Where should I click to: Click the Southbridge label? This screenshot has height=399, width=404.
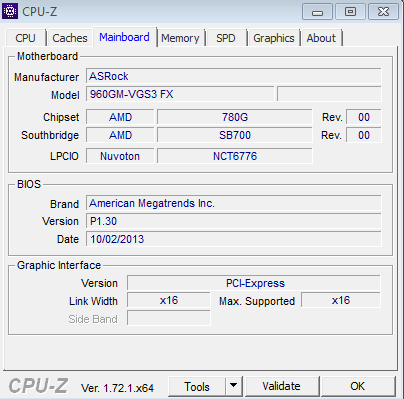[50, 135]
